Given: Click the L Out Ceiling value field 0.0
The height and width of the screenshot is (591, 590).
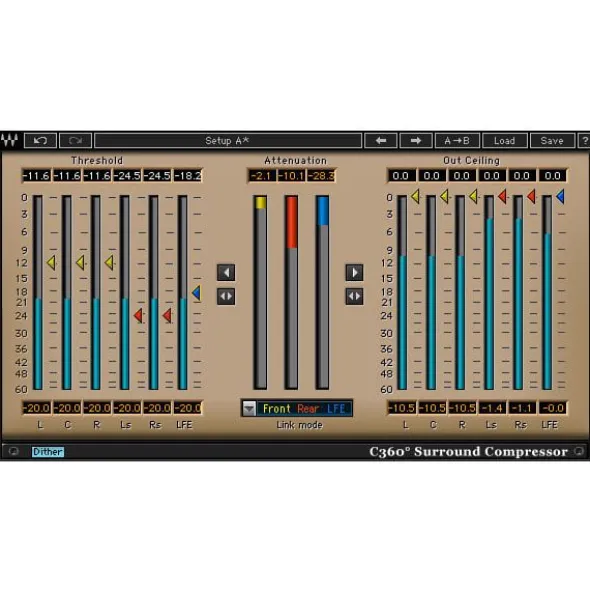Looking at the screenshot, I should click(x=401, y=176).
